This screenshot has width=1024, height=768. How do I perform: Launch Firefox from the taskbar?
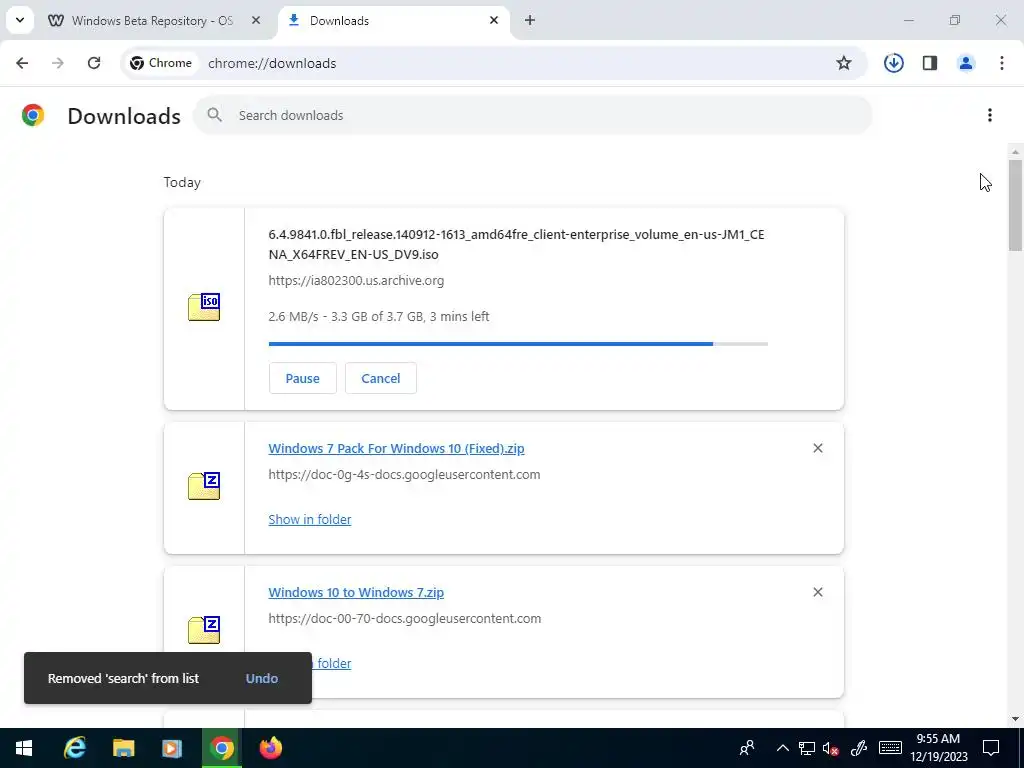(x=270, y=748)
